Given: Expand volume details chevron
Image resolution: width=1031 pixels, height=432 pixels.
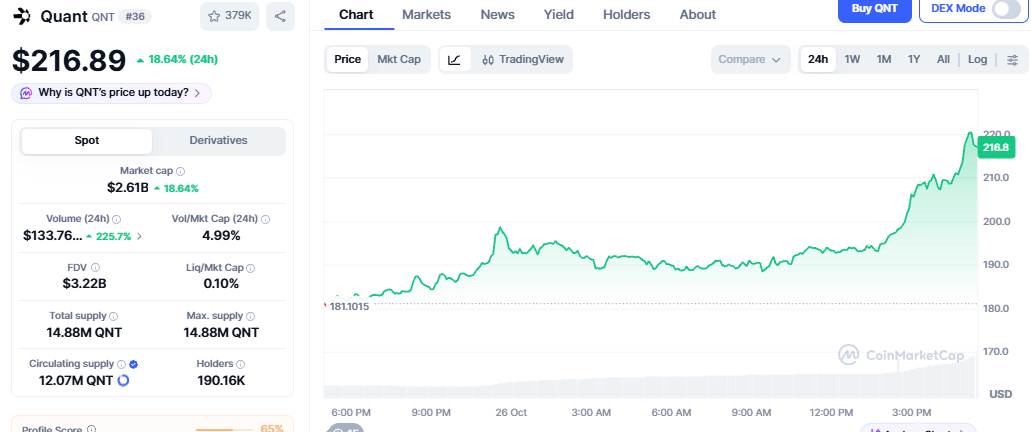Looking at the screenshot, I should coord(139,236).
